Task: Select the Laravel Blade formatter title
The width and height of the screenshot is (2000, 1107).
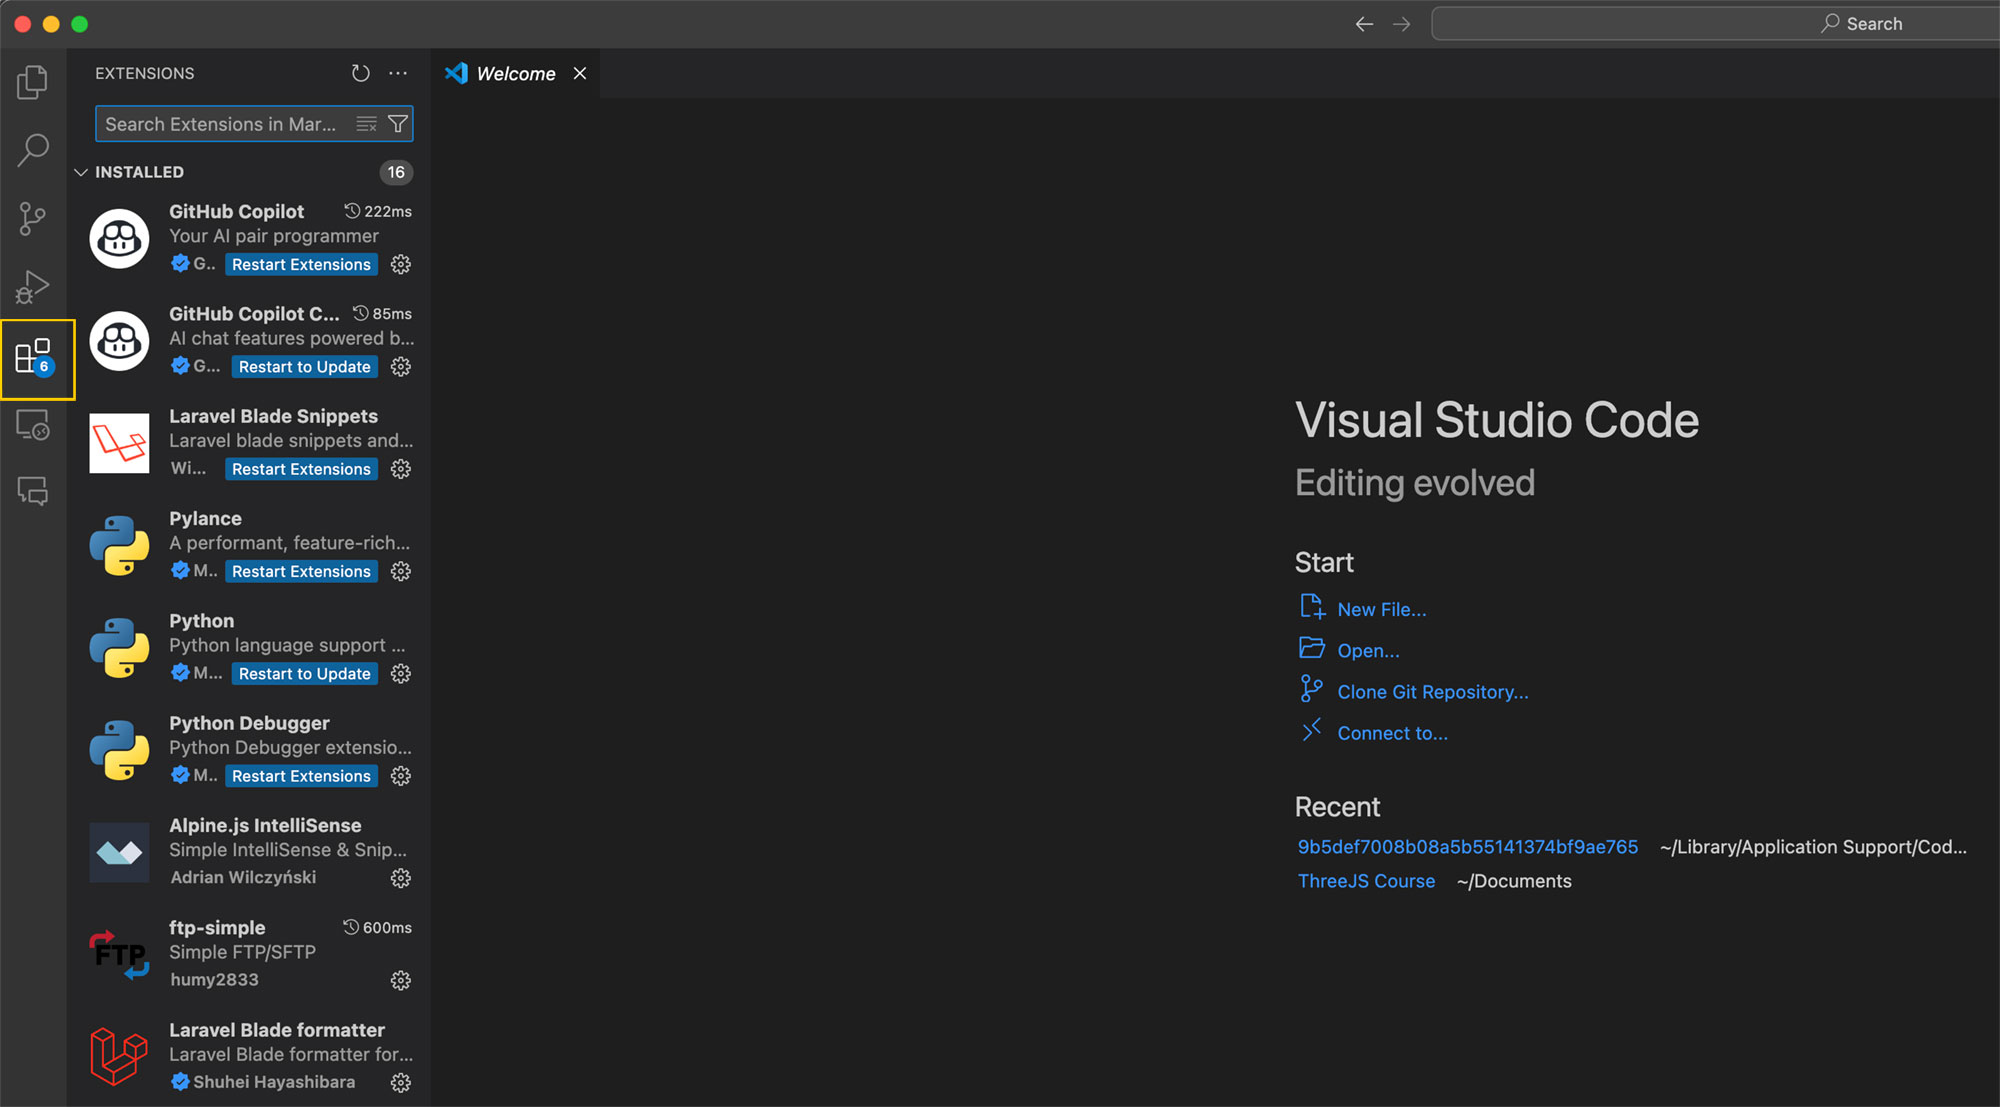Action: click(x=277, y=1030)
